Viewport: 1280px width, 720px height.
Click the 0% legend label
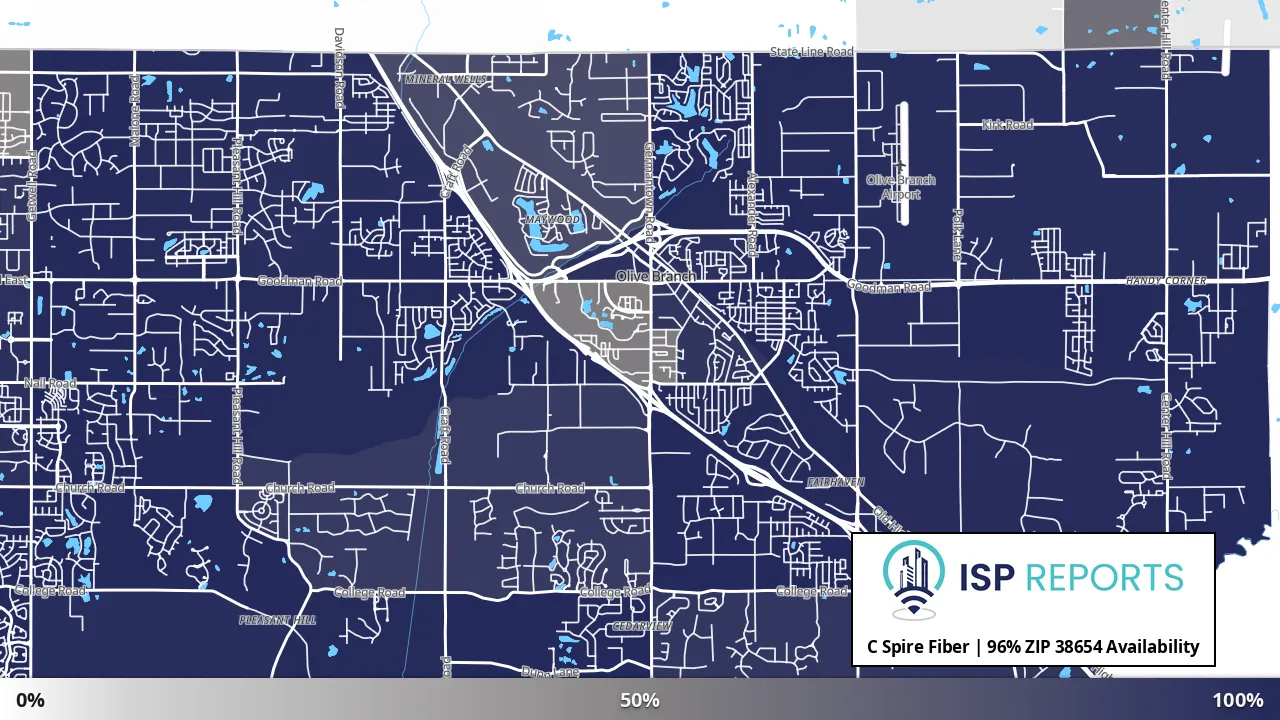pyautogui.click(x=30, y=700)
